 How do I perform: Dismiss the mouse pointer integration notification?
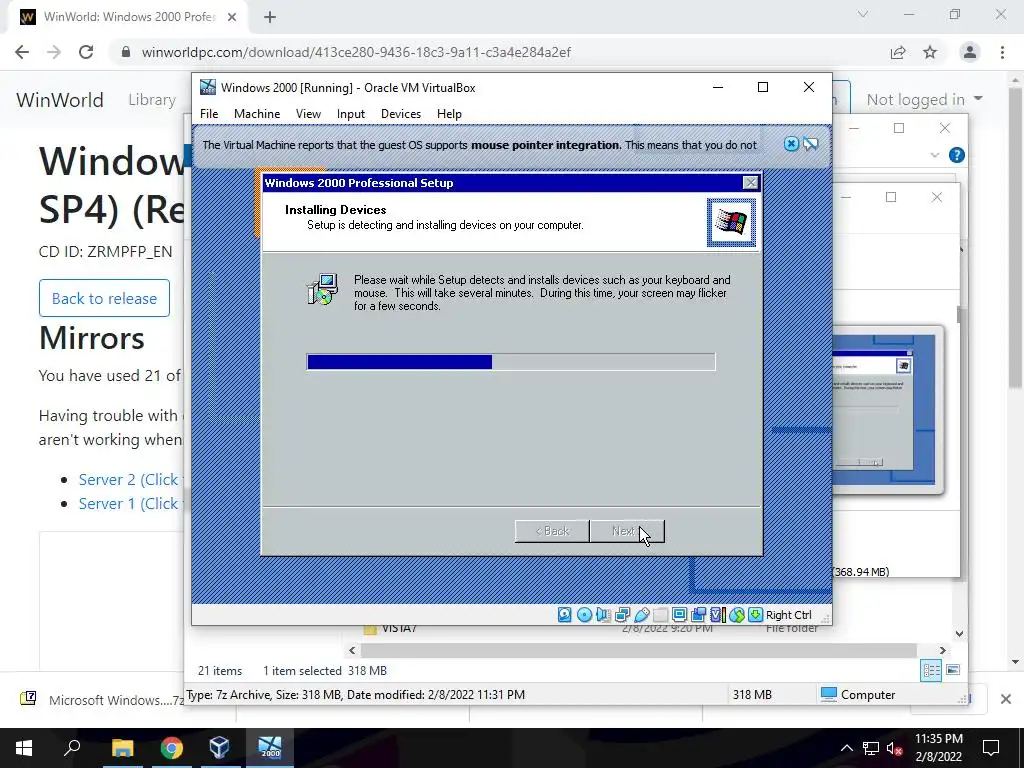(791, 144)
